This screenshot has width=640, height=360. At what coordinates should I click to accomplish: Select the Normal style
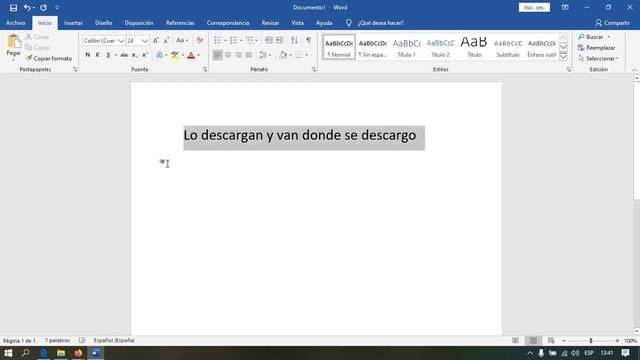tap(339, 47)
